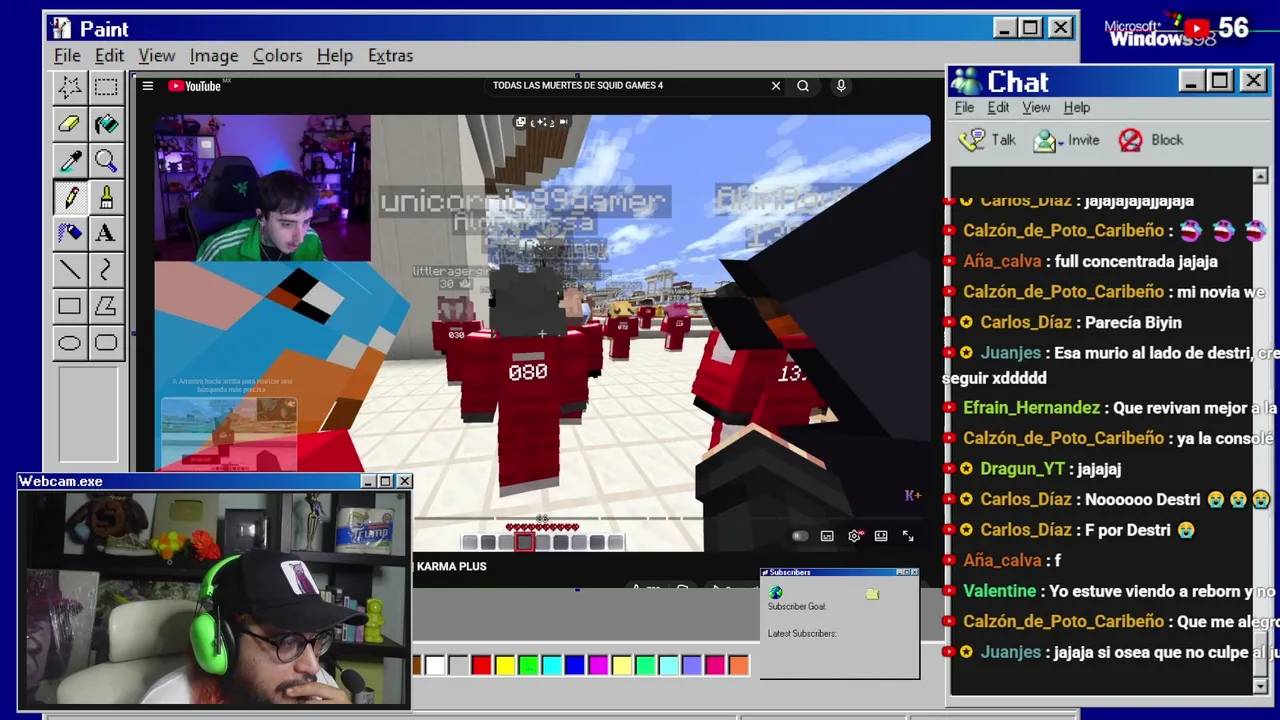Pick the orange color swatch

pos(738,665)
